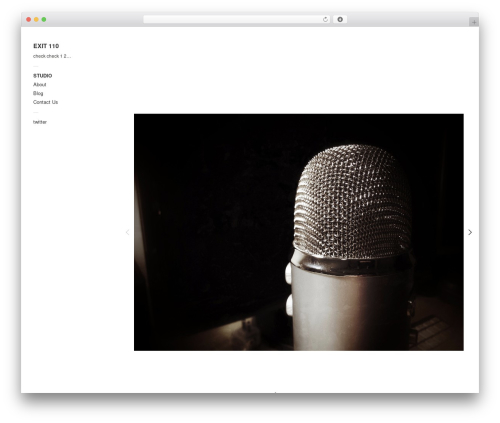Open the browser download indicator button
This screenshot has height=423, width=500.
click(340, 20)
